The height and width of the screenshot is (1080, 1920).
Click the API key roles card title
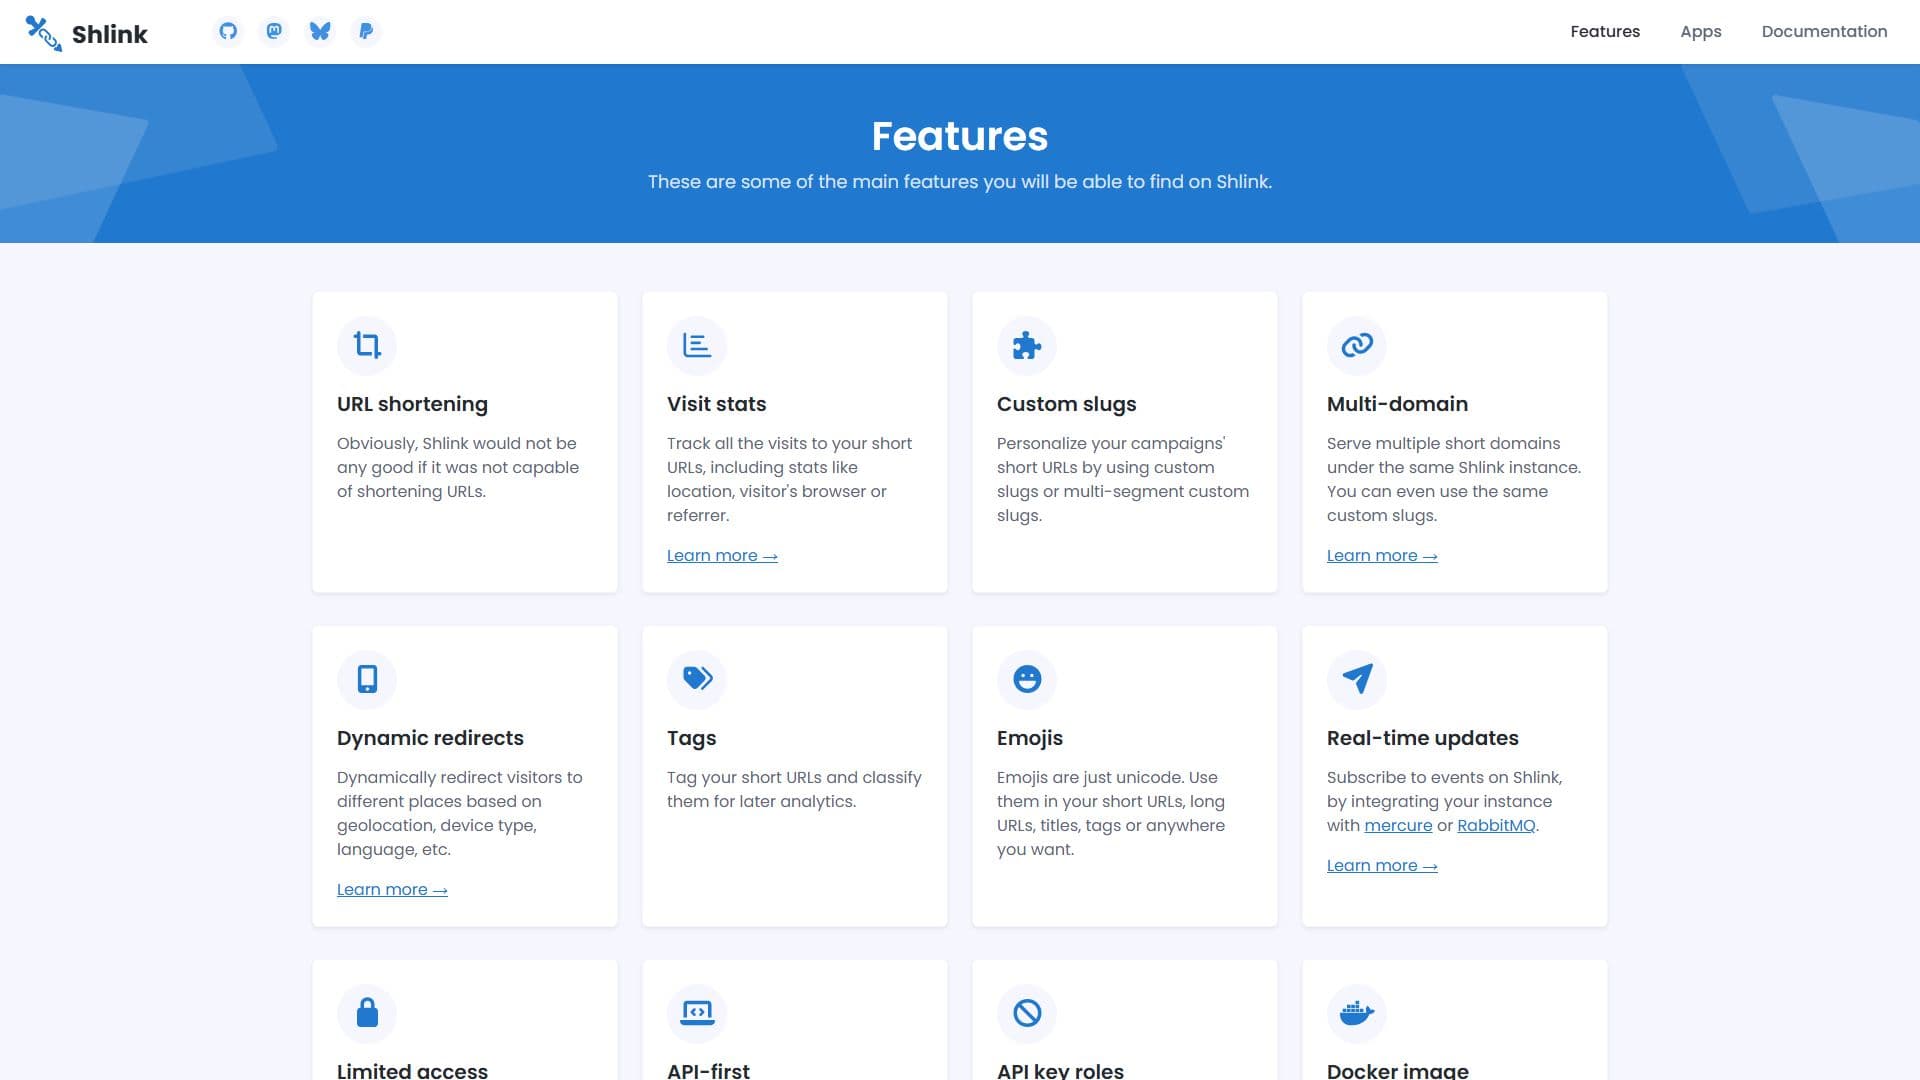point(1060,1070)
